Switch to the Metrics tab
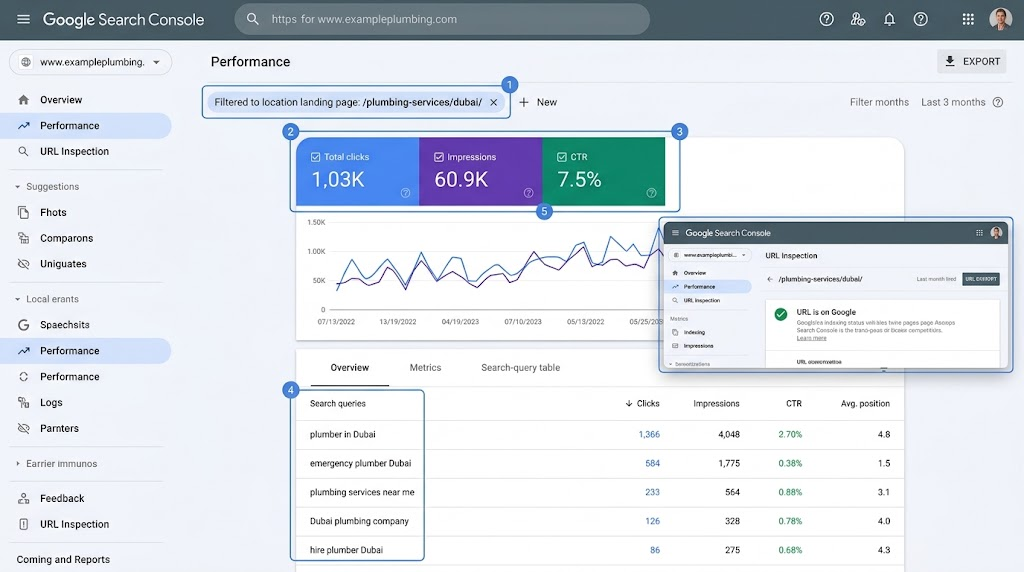The height and width of the screenshot is (572, 1024). click(x=425, y=368)
